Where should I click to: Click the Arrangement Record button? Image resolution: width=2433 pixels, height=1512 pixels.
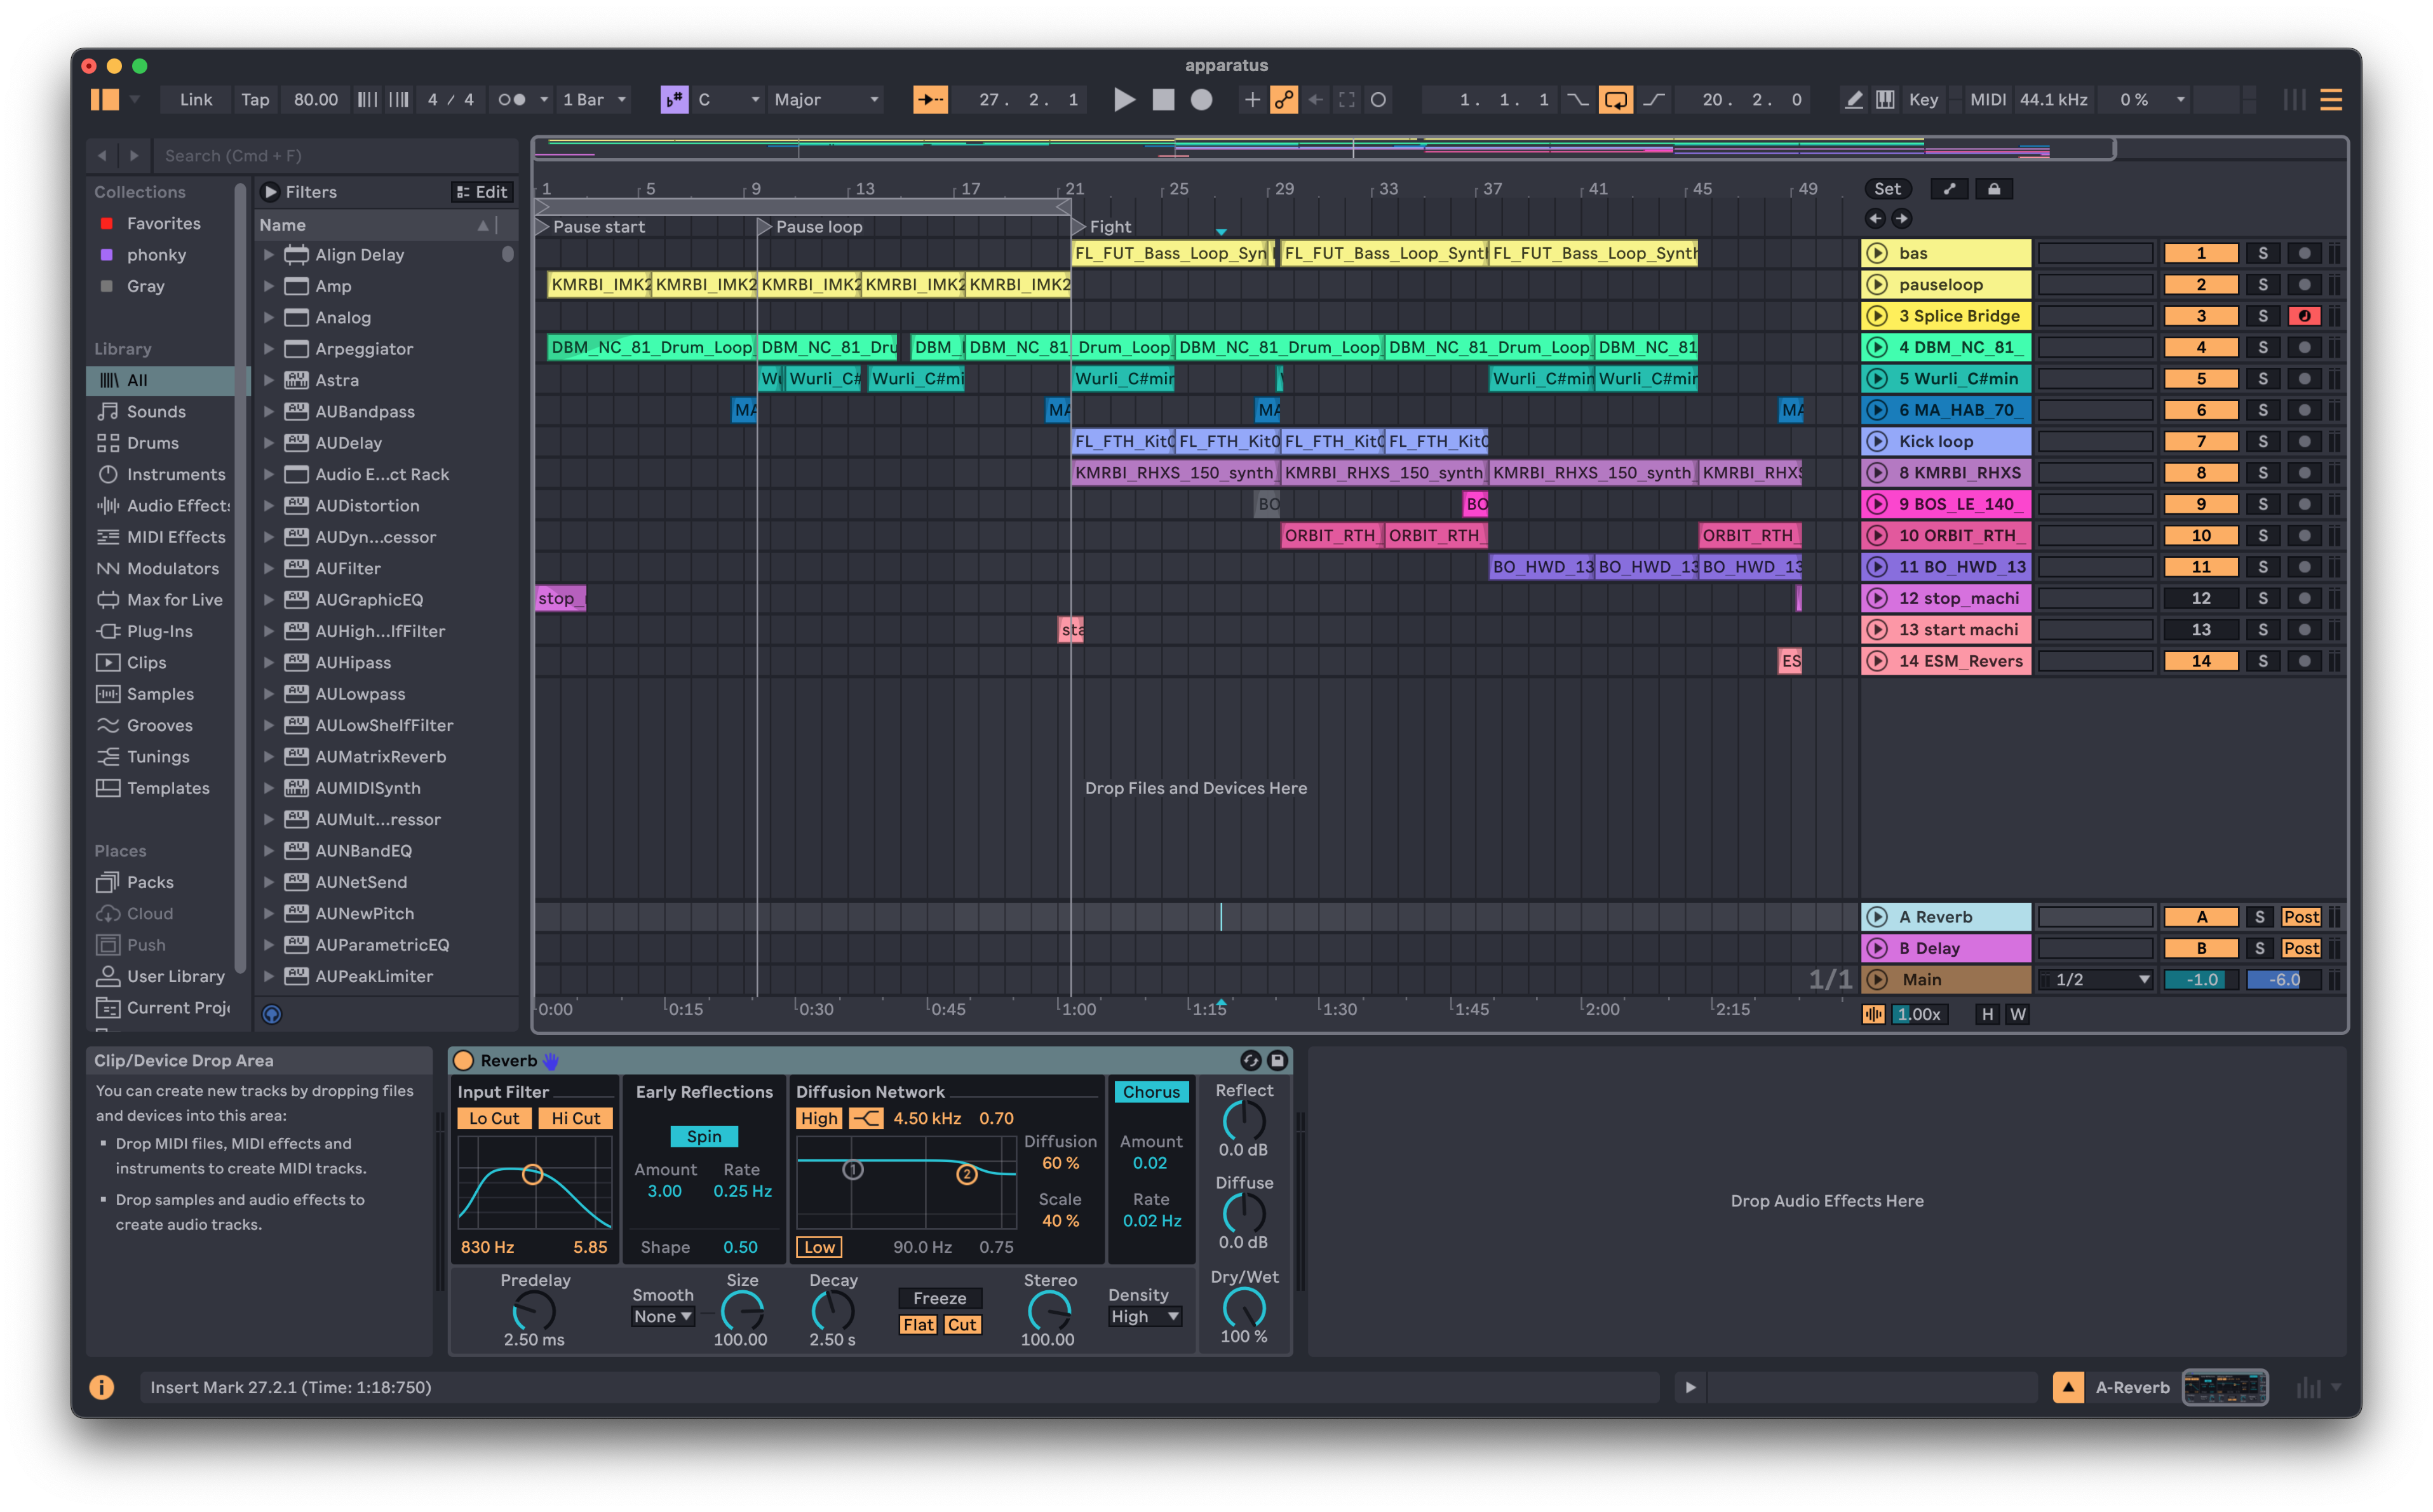(1202, 99)
